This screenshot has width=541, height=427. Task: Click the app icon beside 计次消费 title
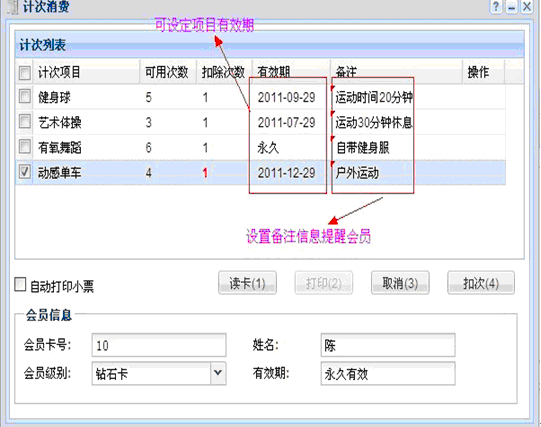[13, 7]
